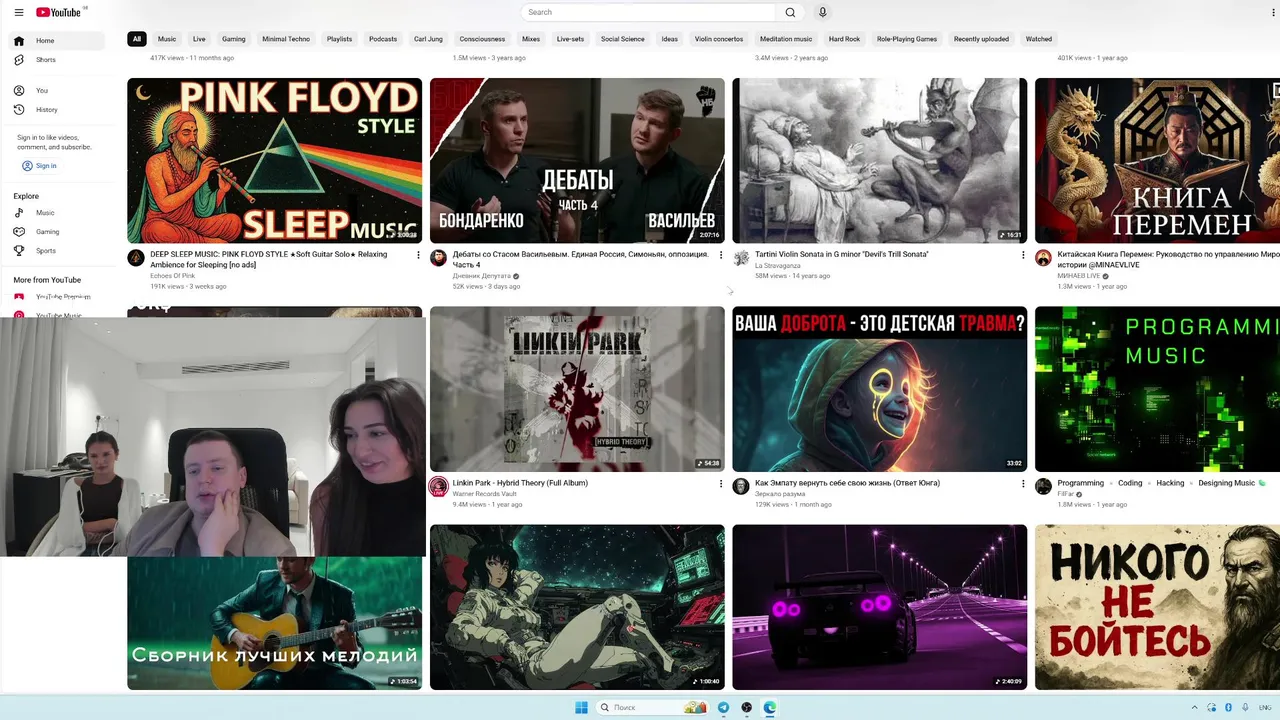The image size is (1280, 720).
Task: Open Telegram from the taskbar
Action: point(723,707)
